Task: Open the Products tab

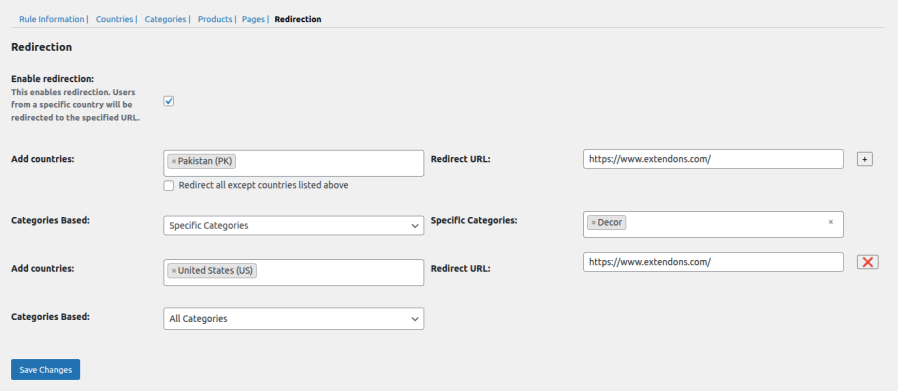Action: click(x=215, y=19)
